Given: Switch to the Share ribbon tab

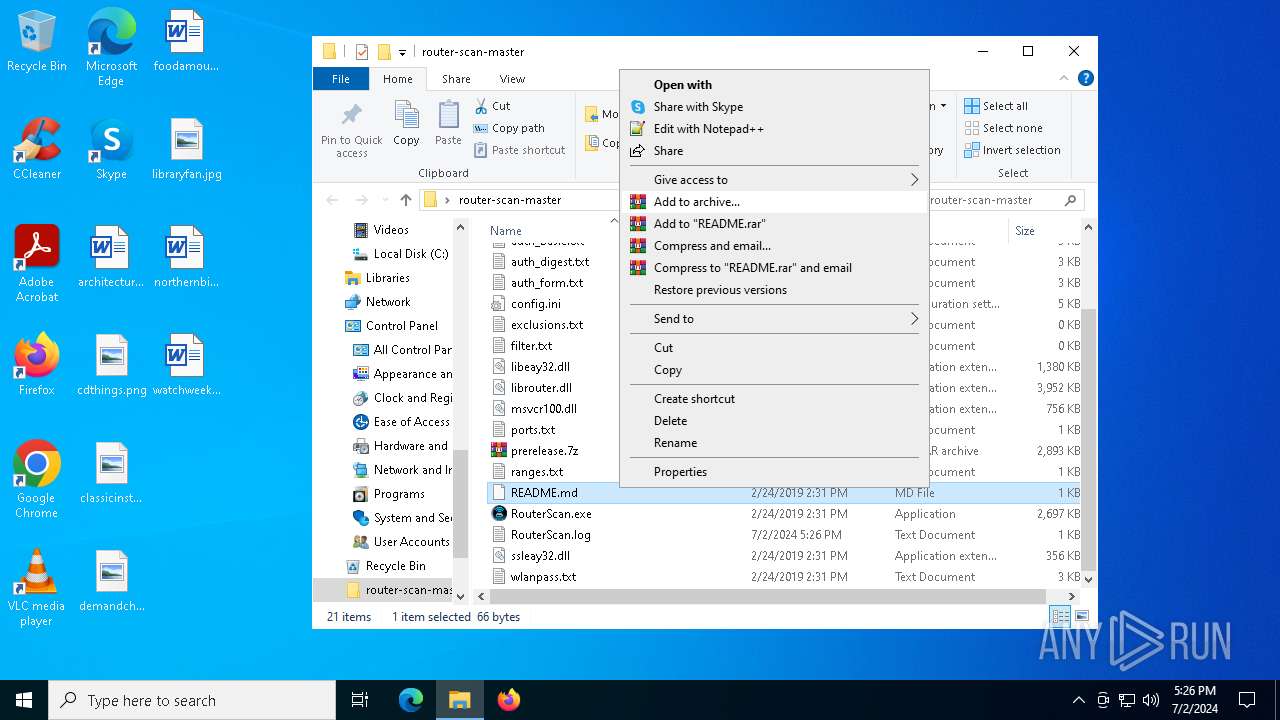Looking at the screenshot, I should coord(456,79).
